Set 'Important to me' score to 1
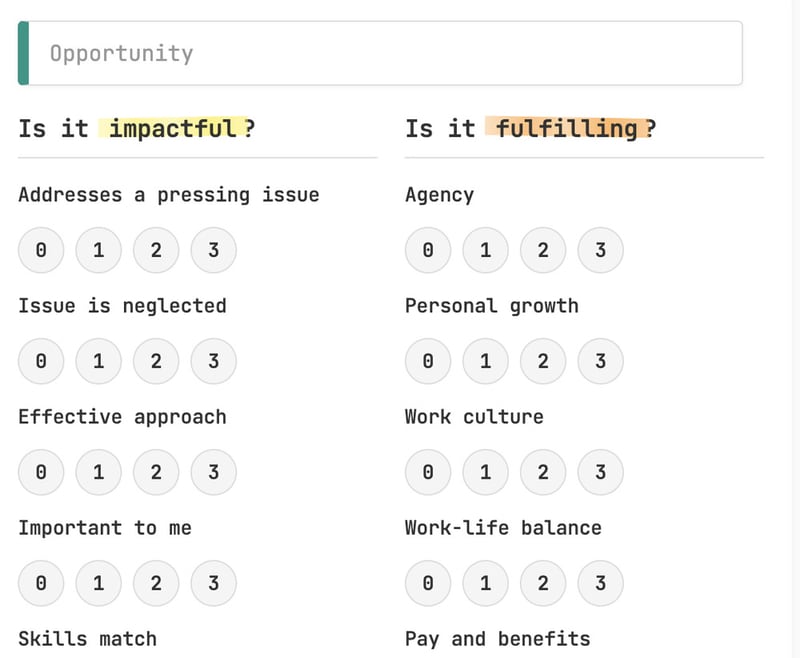The width and height of the screenshot is (800, 658). (x=98, y=583)
